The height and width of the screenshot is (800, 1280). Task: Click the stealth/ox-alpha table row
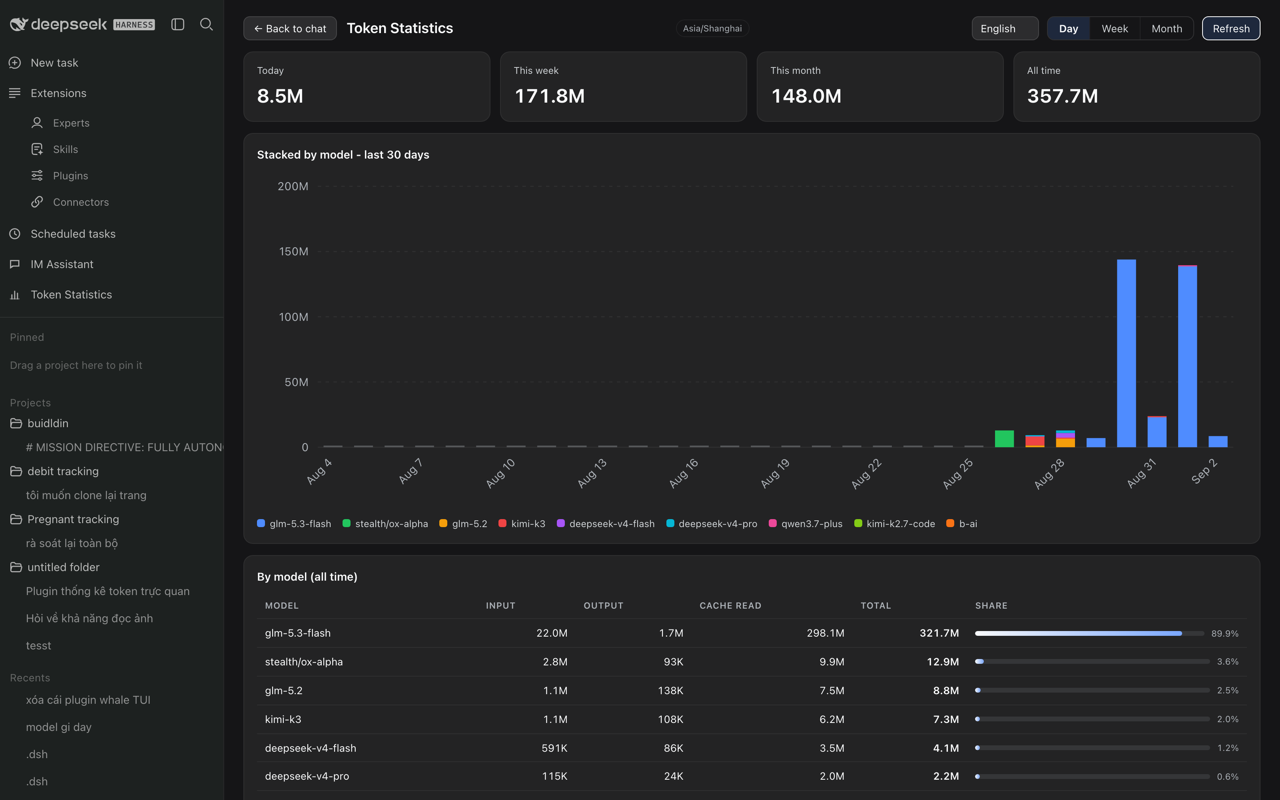click(x=751, y=661)
